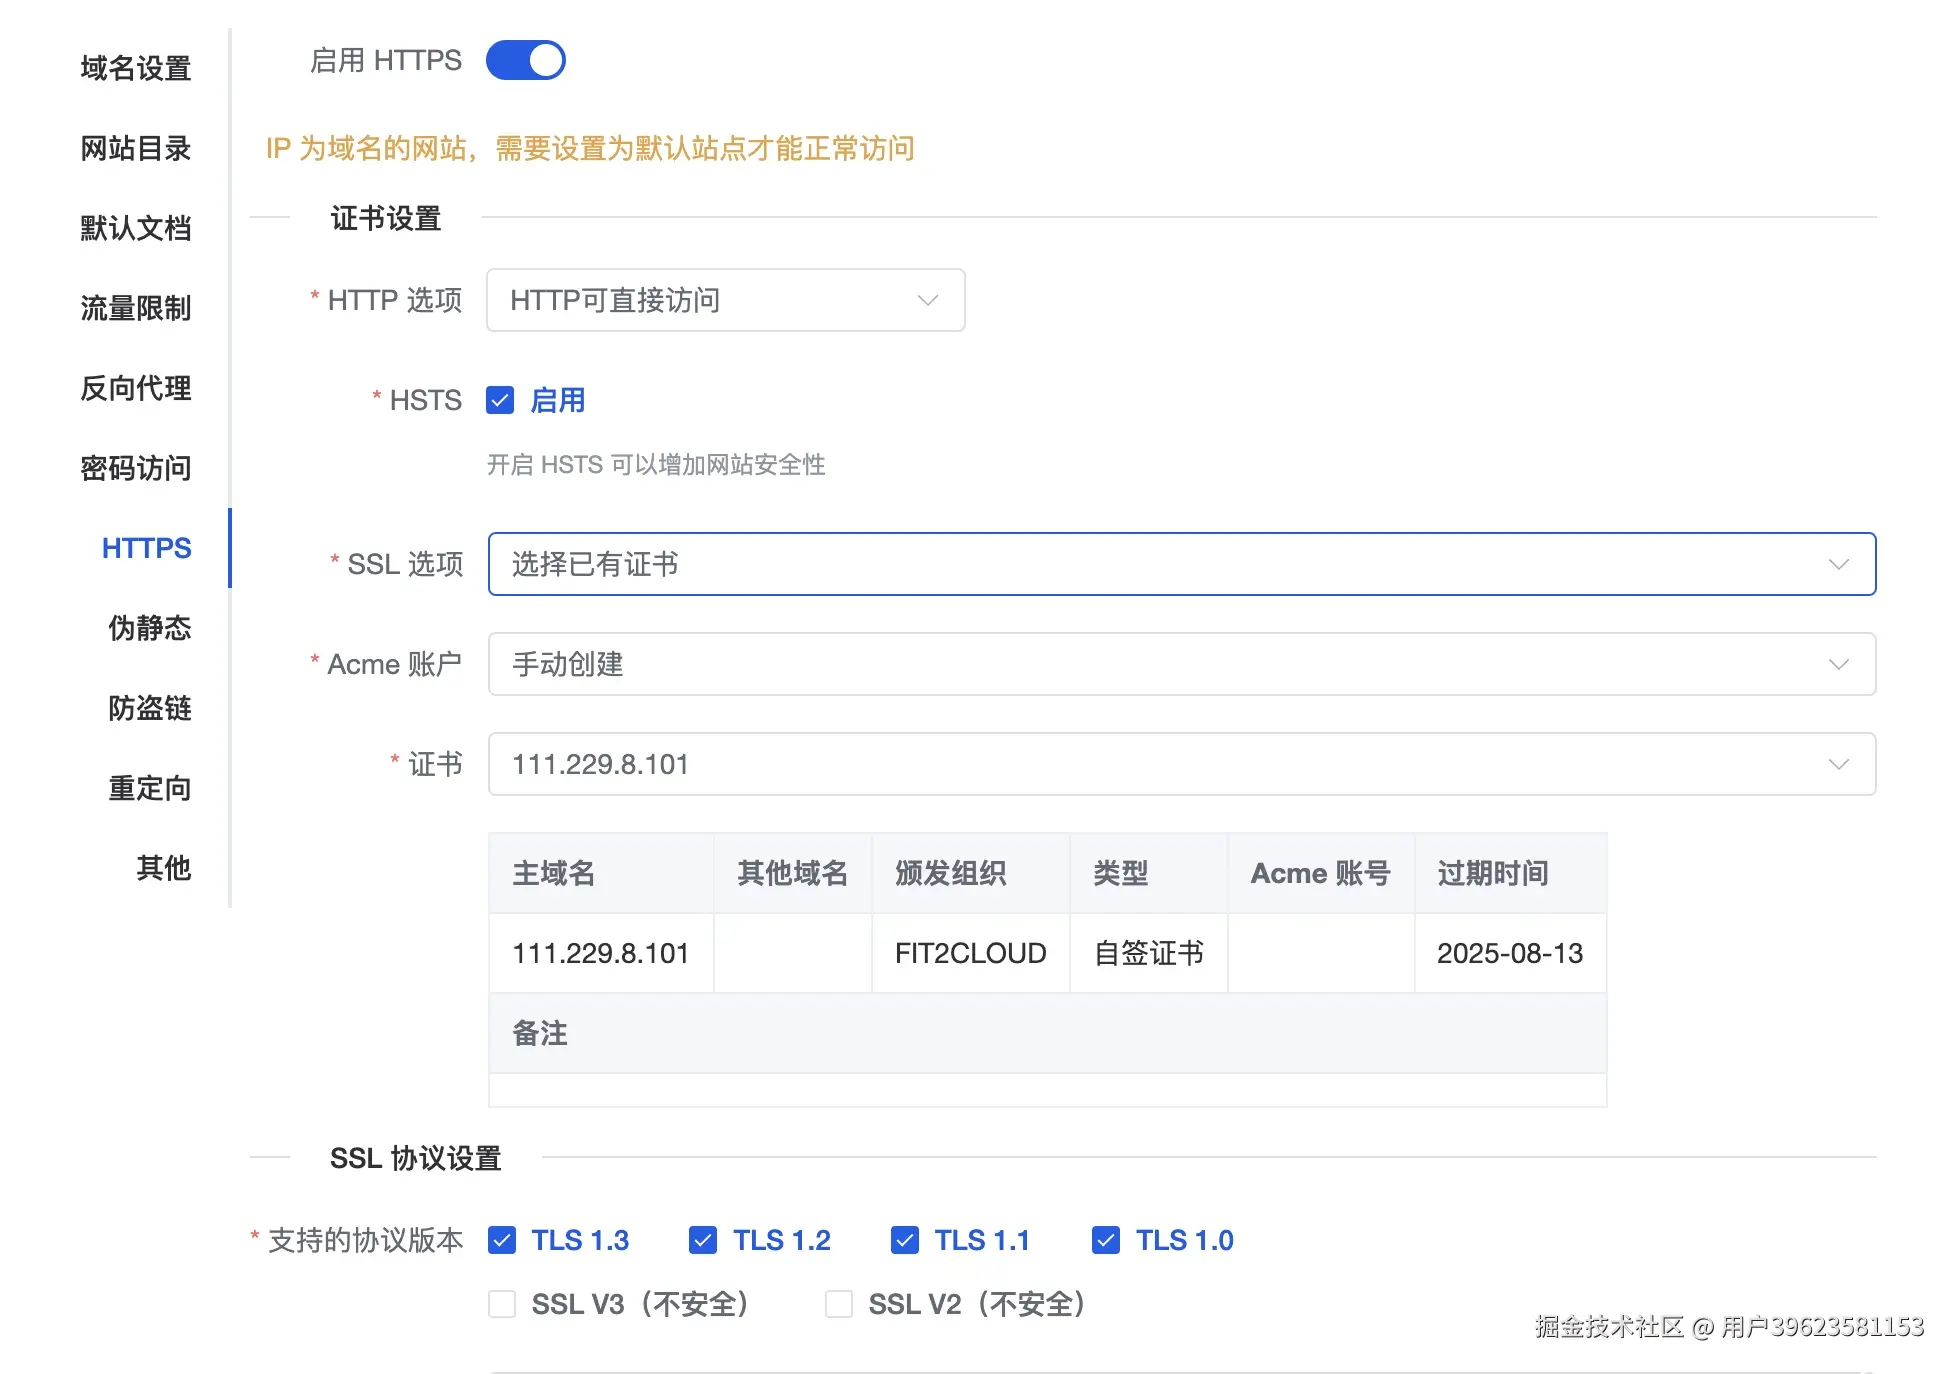Uncheck the HSTS 启用 checkbox
1958x1374 pixels.
click(x=500, y=400)
